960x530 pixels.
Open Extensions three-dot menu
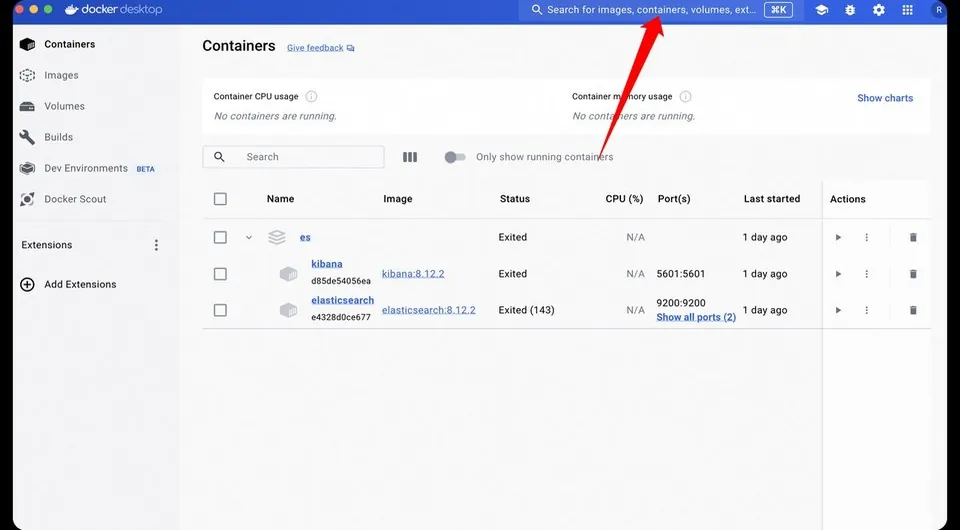pos(156,245)
